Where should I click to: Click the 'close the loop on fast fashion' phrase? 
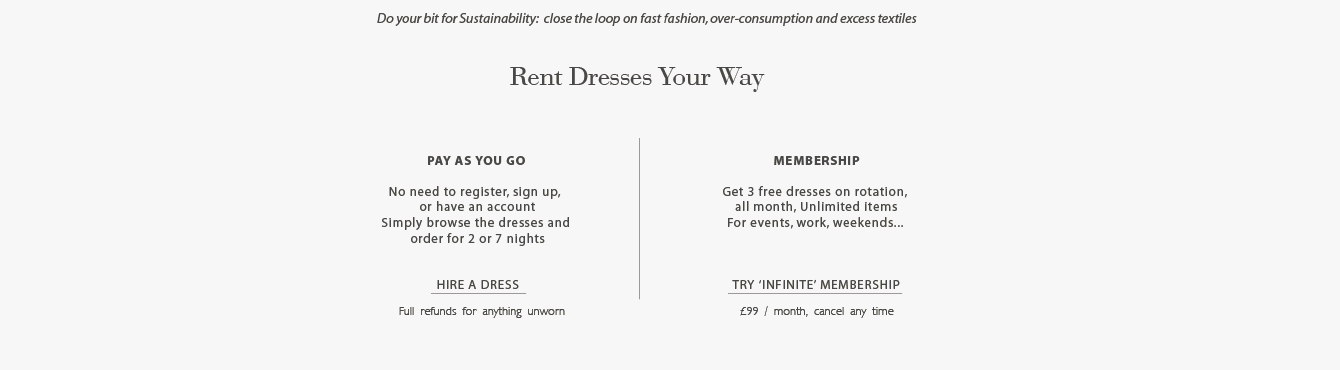[x=625, y=19]
